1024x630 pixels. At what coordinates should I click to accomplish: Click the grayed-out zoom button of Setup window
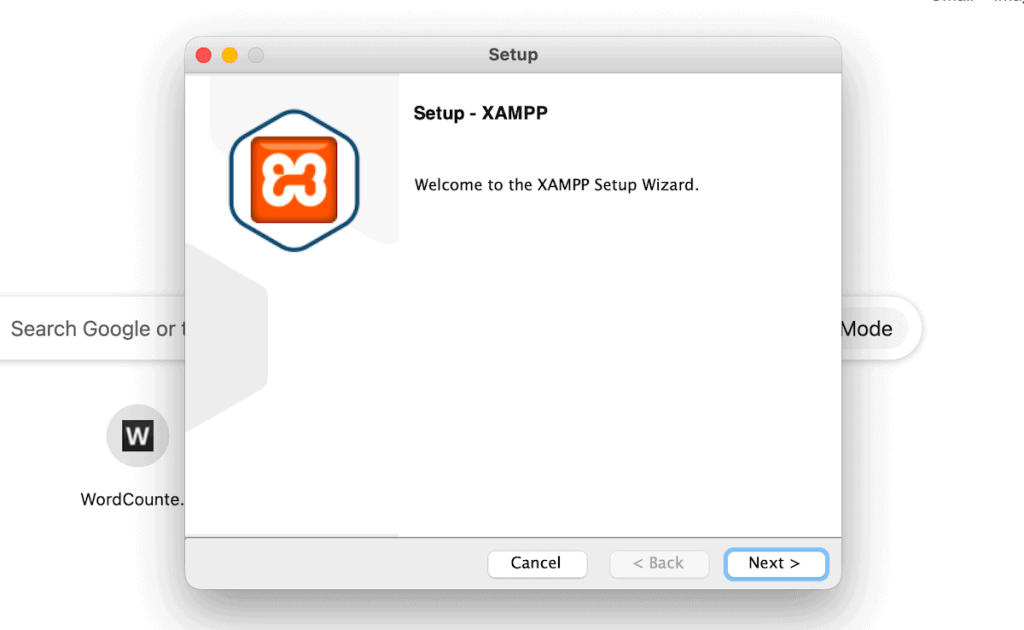tap(256, 55)
